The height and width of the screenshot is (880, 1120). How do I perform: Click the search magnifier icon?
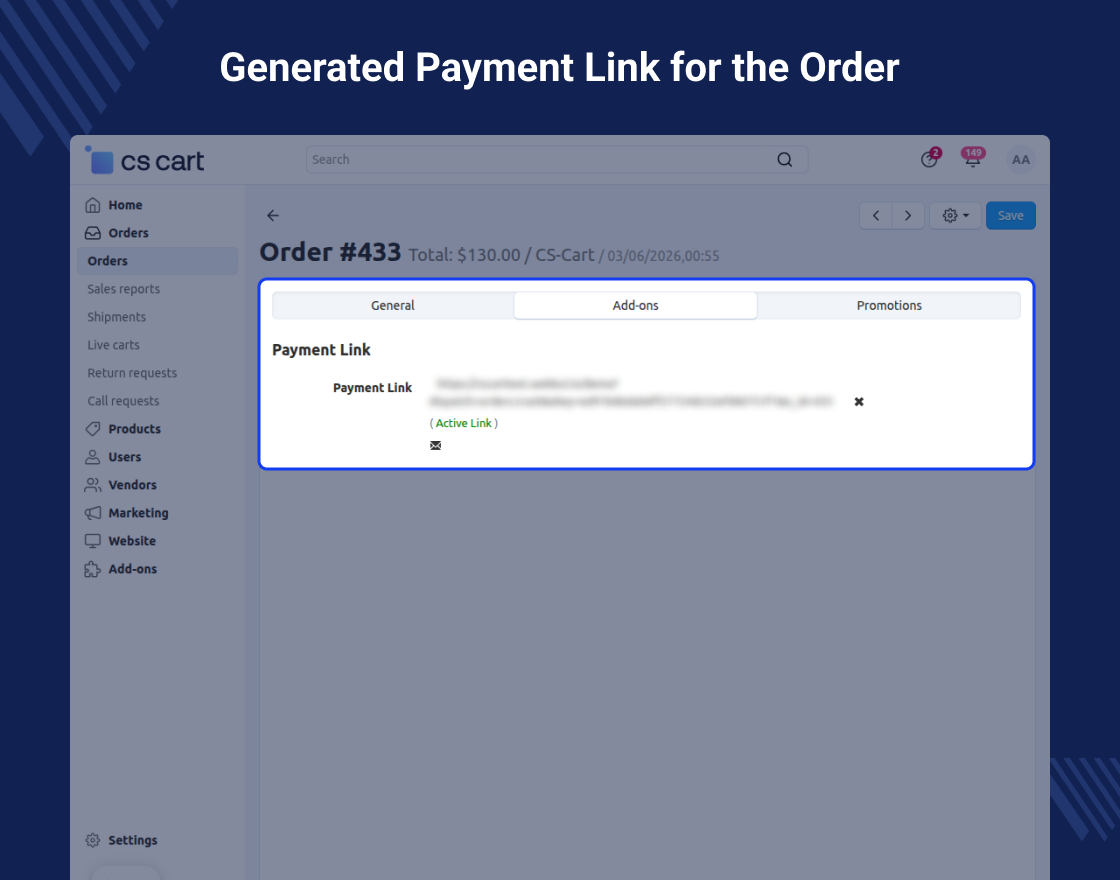pos(785,160)
